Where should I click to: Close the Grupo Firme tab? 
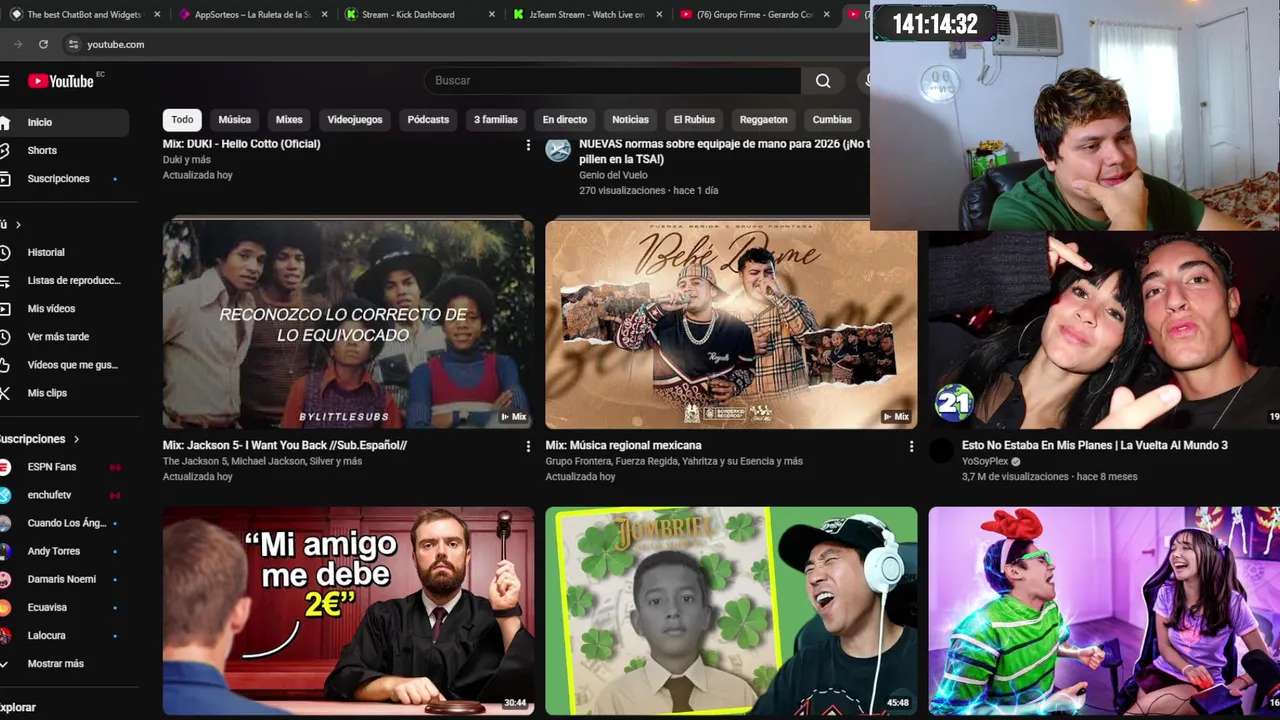pos(827,15)
